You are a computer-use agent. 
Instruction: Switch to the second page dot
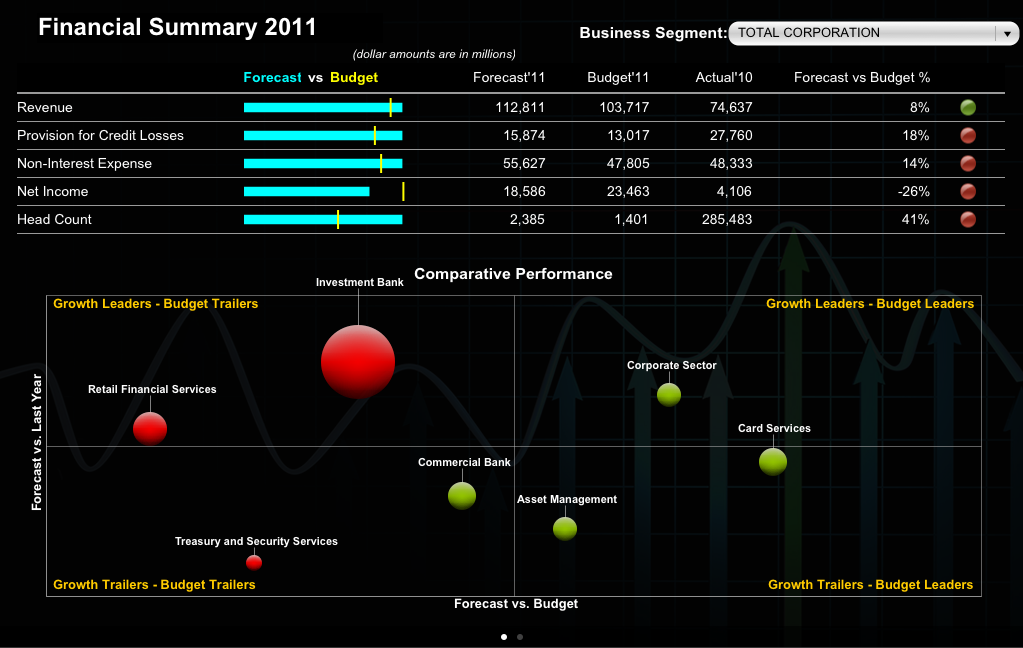[520, 636]
